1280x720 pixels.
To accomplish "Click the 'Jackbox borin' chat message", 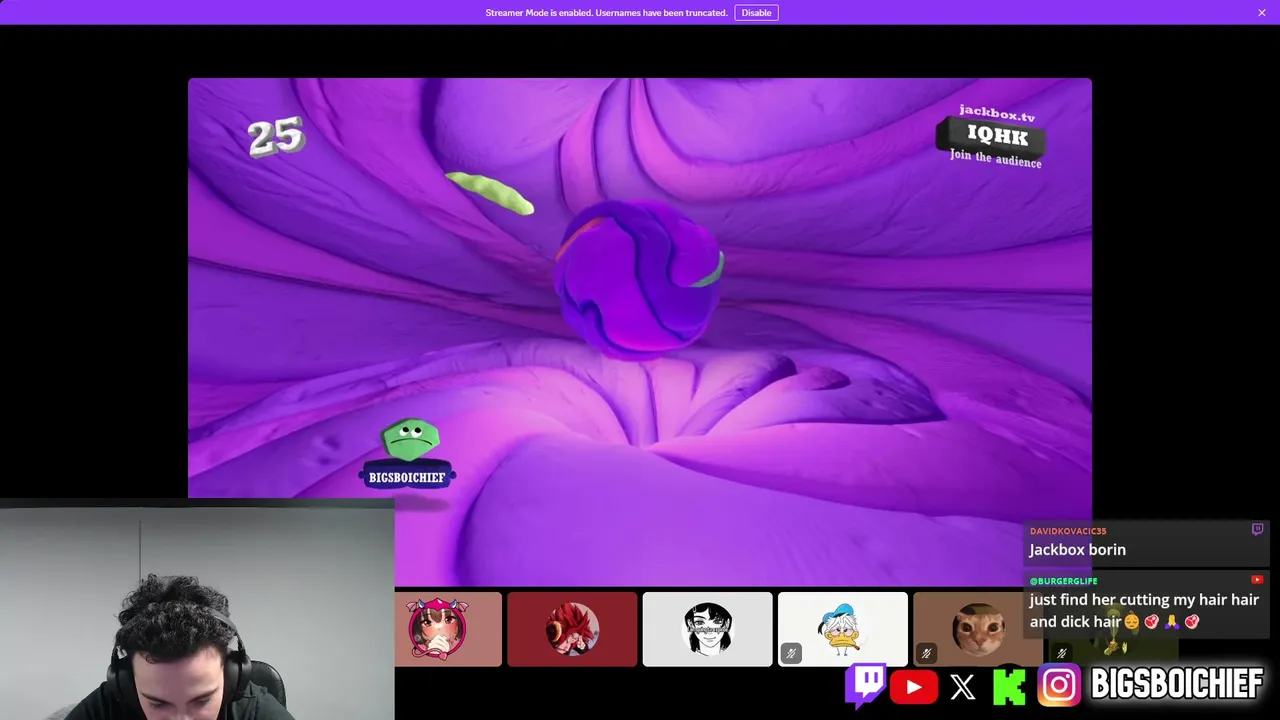I will (x=1078, y=550).
